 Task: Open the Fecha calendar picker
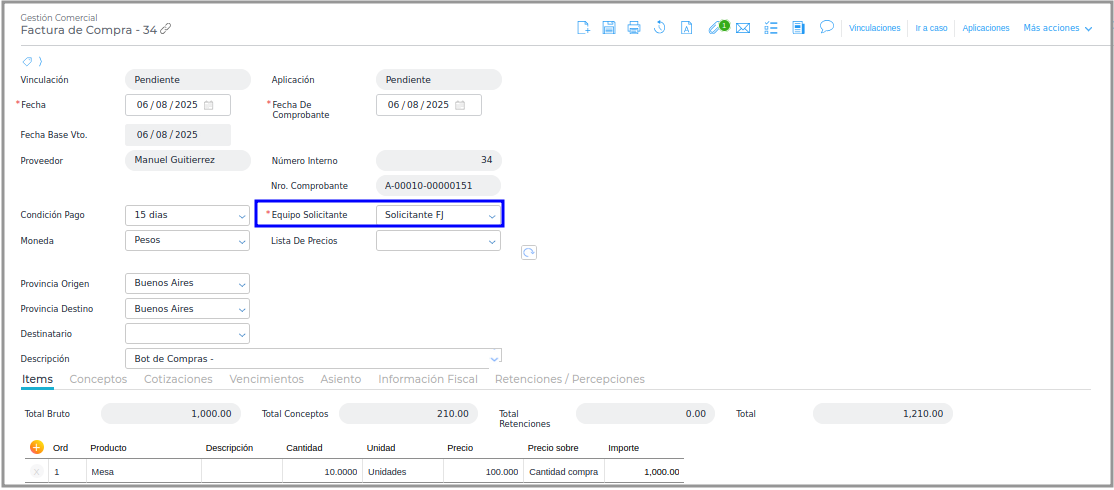tap(209, 105)
